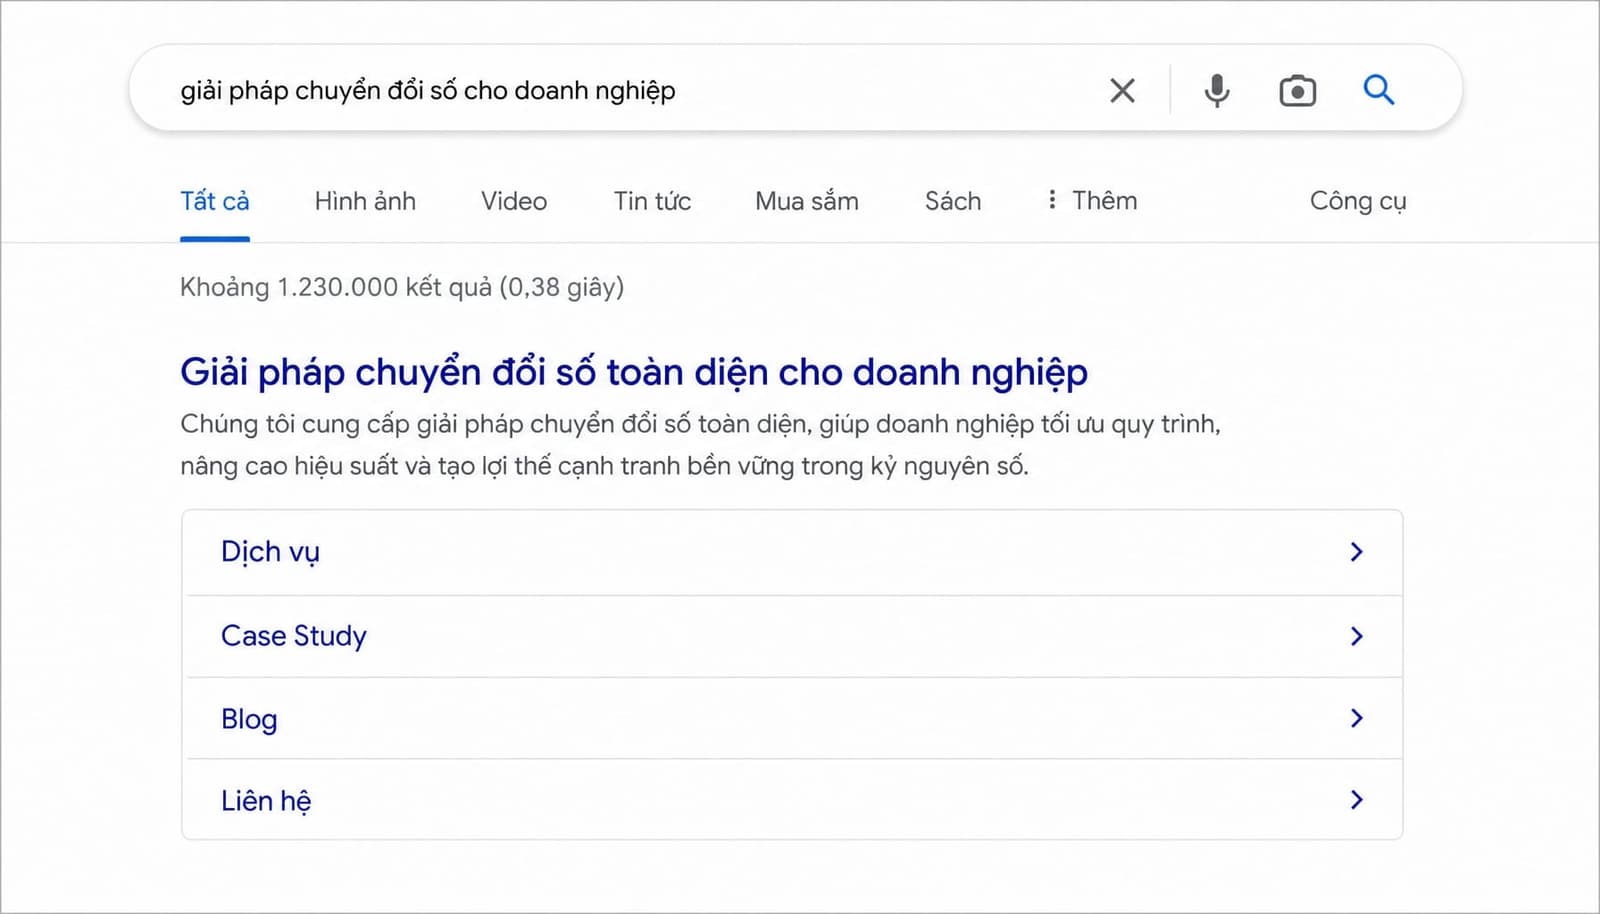This screenshot has height=914, width=1600.
Task: Open the Mua sắm tab
Action: pos(807,201)
